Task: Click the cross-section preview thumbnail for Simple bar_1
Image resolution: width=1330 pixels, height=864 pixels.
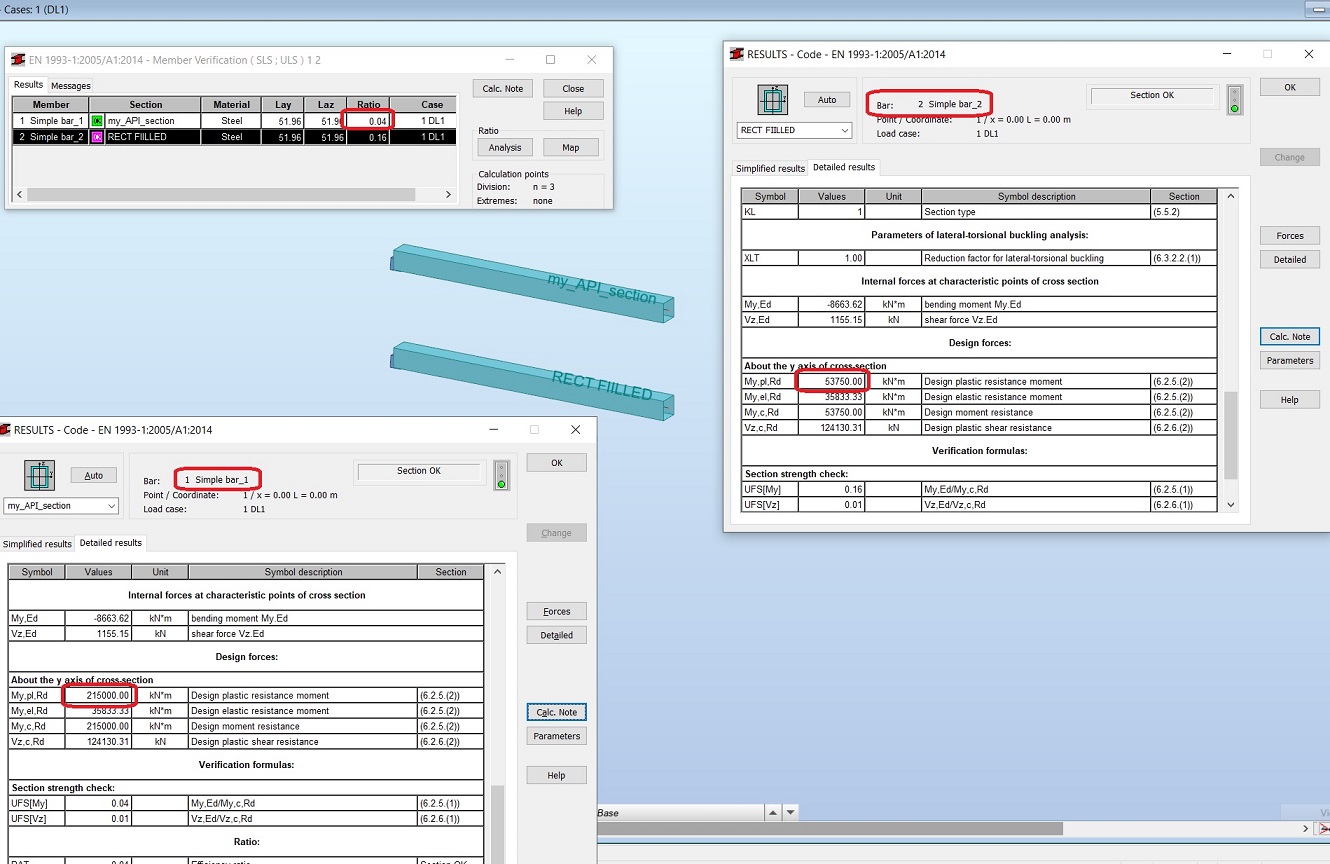Action: pyautogui.click(x=39, y=476)
